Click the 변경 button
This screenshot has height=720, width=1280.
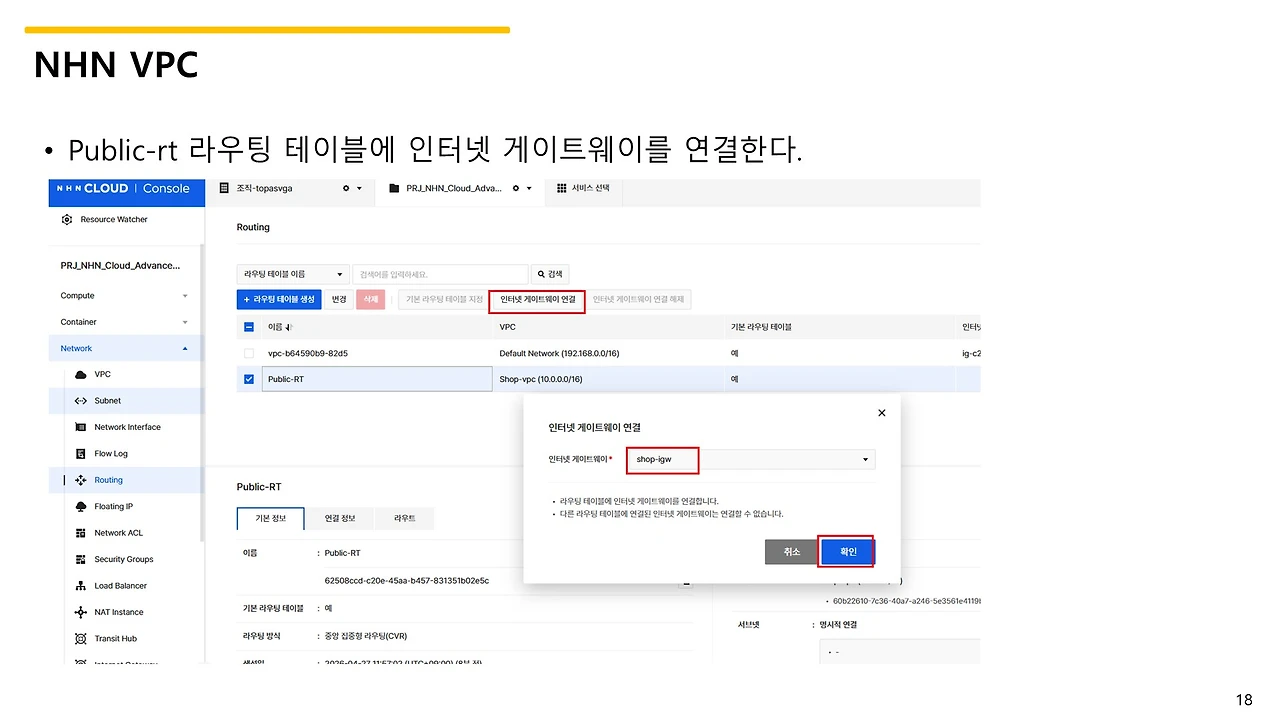coord(339,299)
